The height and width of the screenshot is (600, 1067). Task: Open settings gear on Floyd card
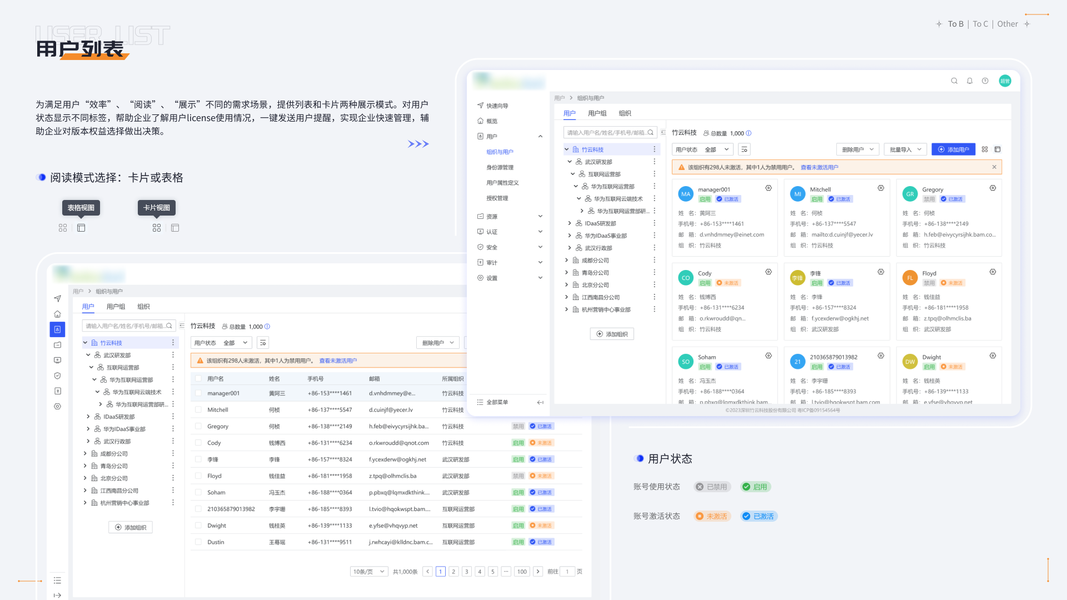pos(993,272)
